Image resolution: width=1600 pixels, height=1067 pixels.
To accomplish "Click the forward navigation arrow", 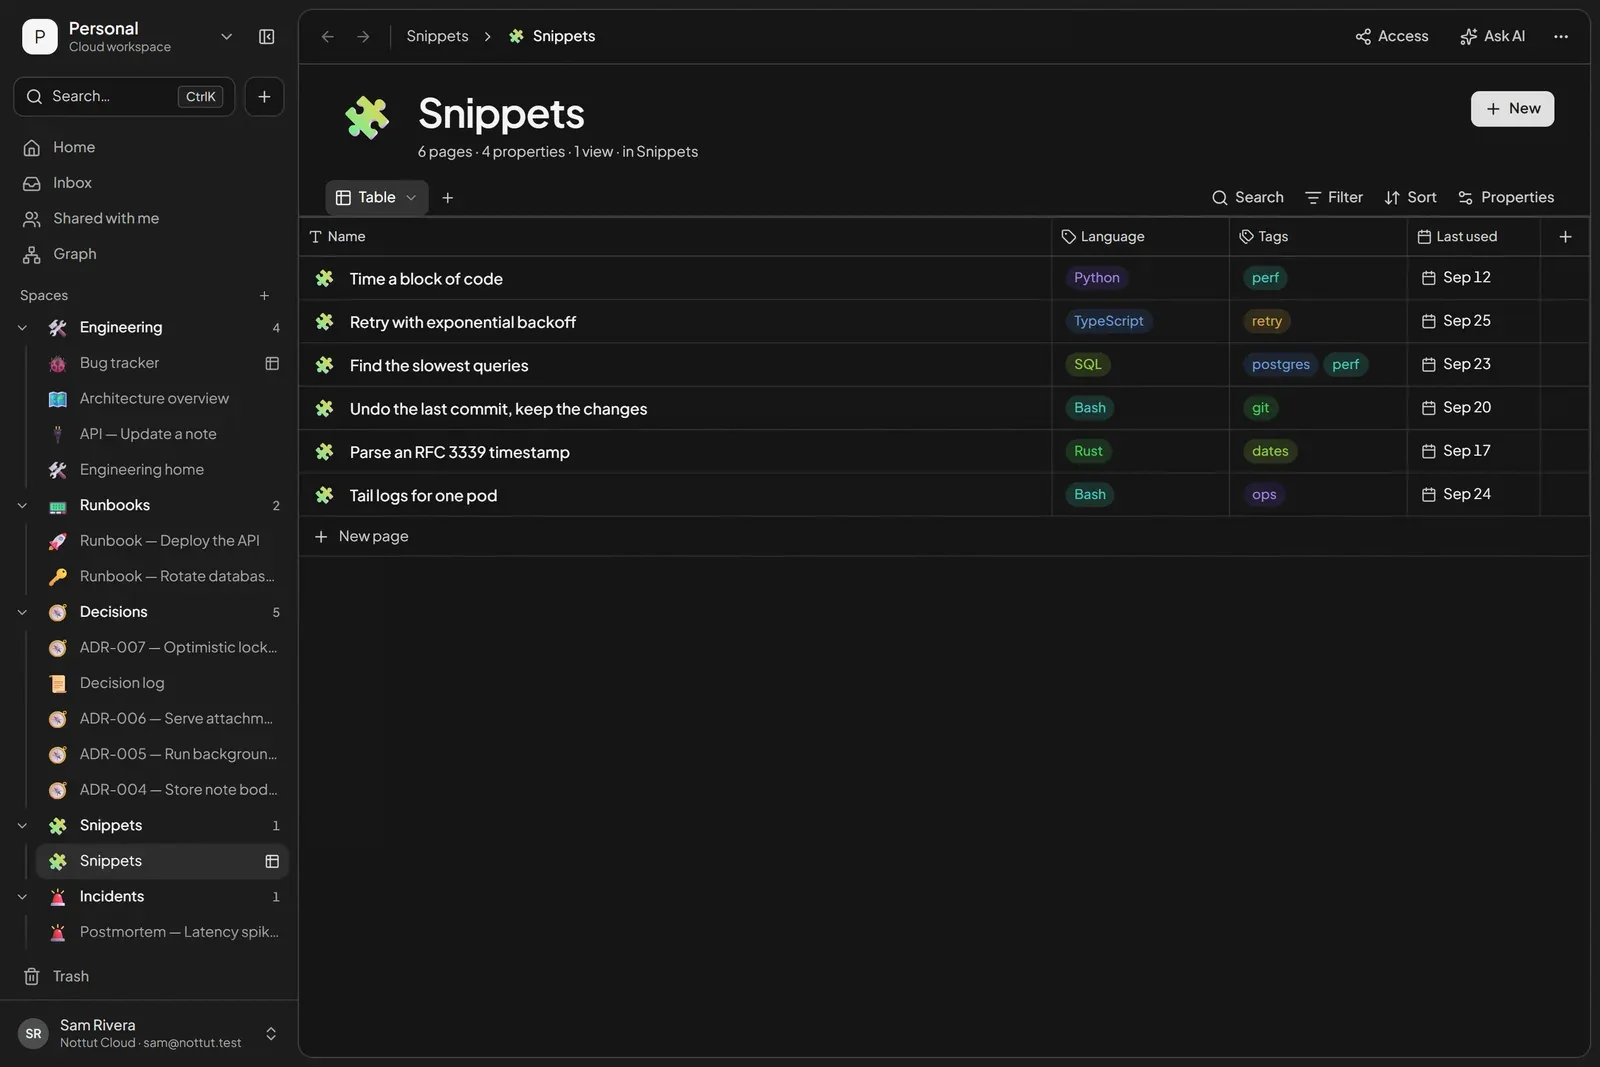I will 363,37.
